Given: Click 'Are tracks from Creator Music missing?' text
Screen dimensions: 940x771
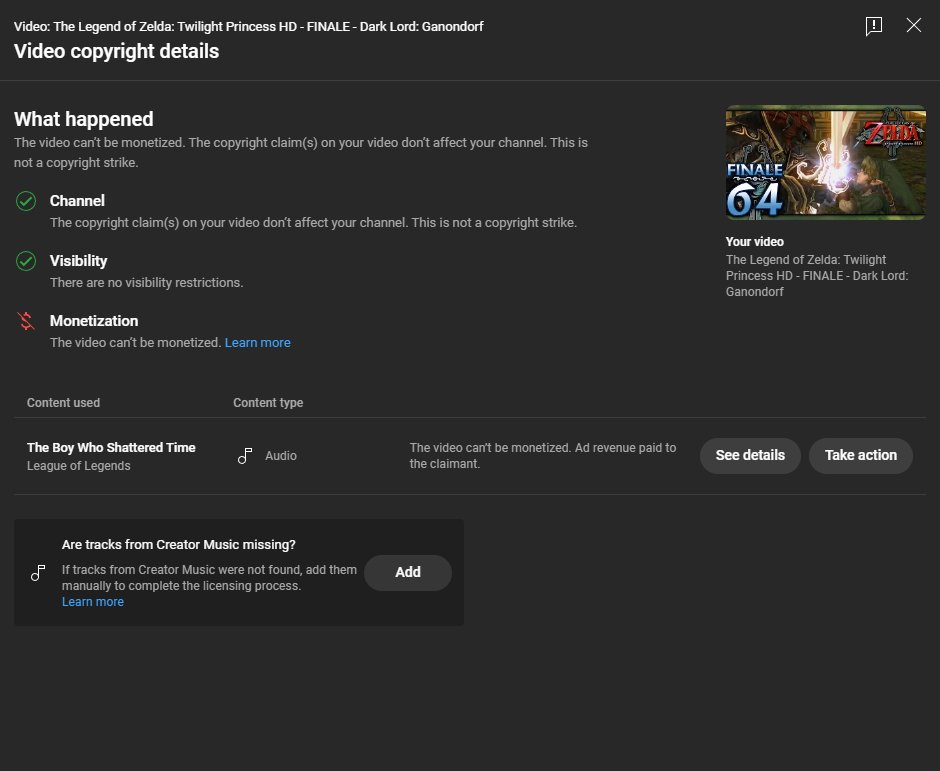Looking at the screenshot, I should (179, 544).
